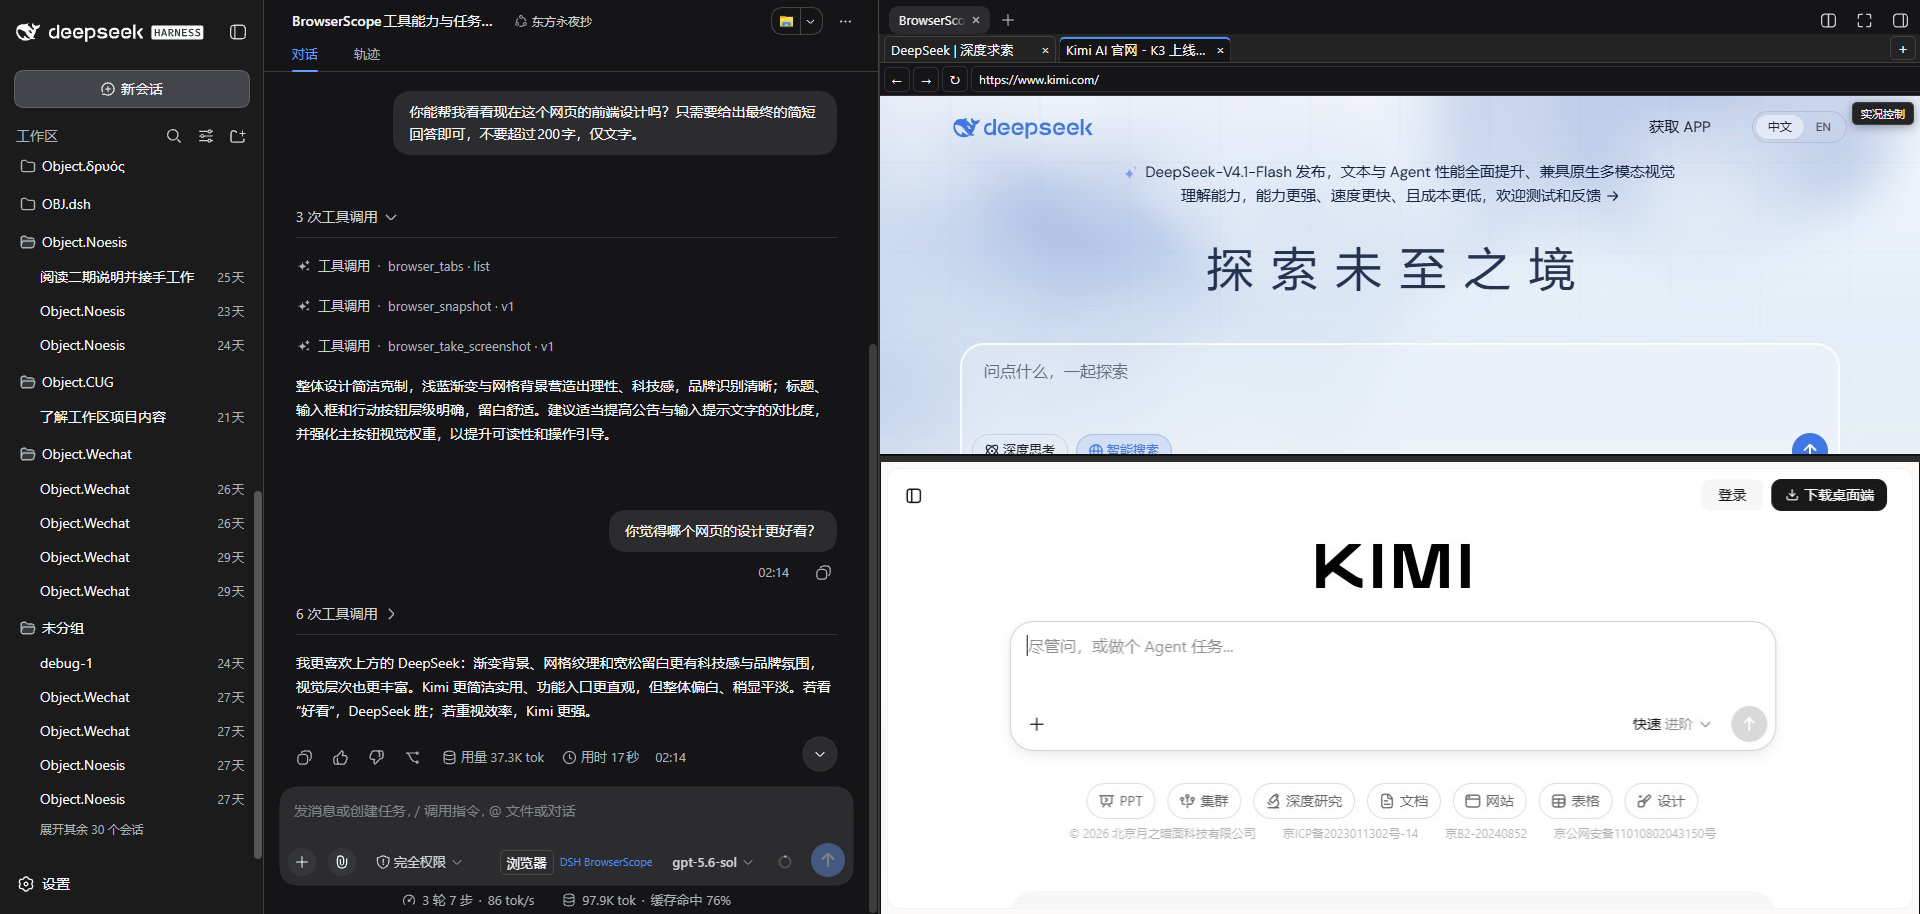Switch to the 对话 tab
Viewport: 1920px width, 914px height.
tap(305, 54)
